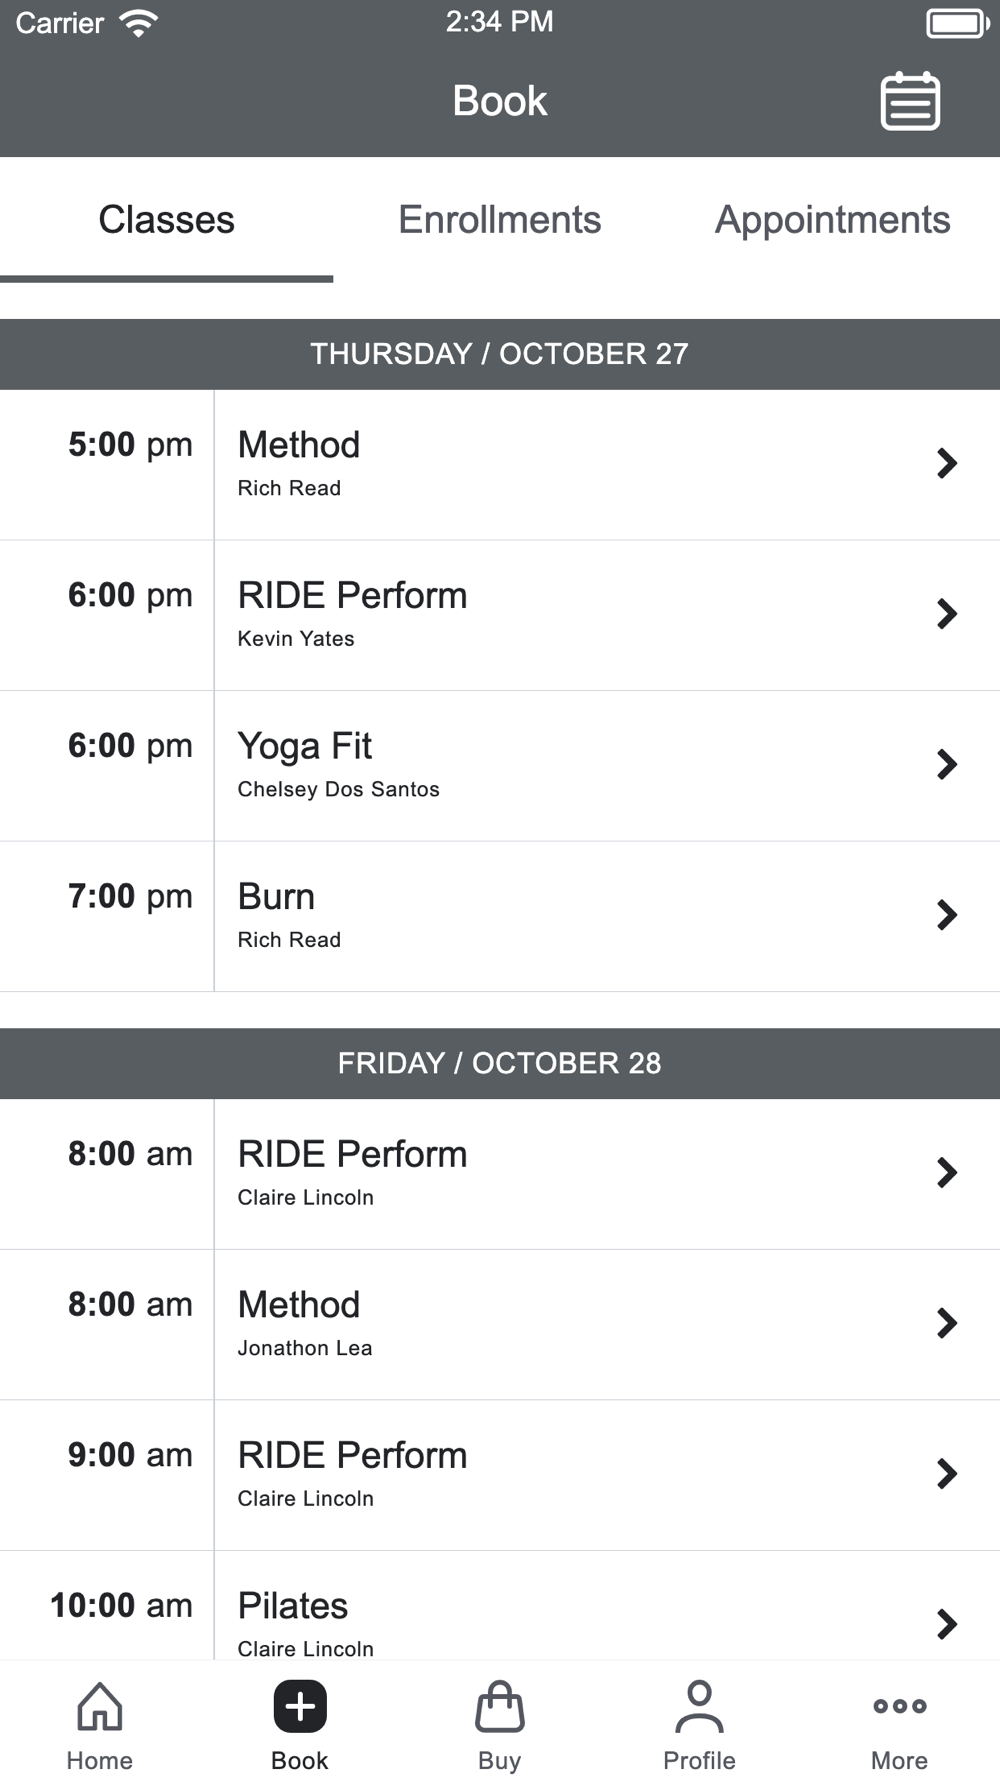Tap the Home house icon
1000x1778 pixels.
point(100,1706)
